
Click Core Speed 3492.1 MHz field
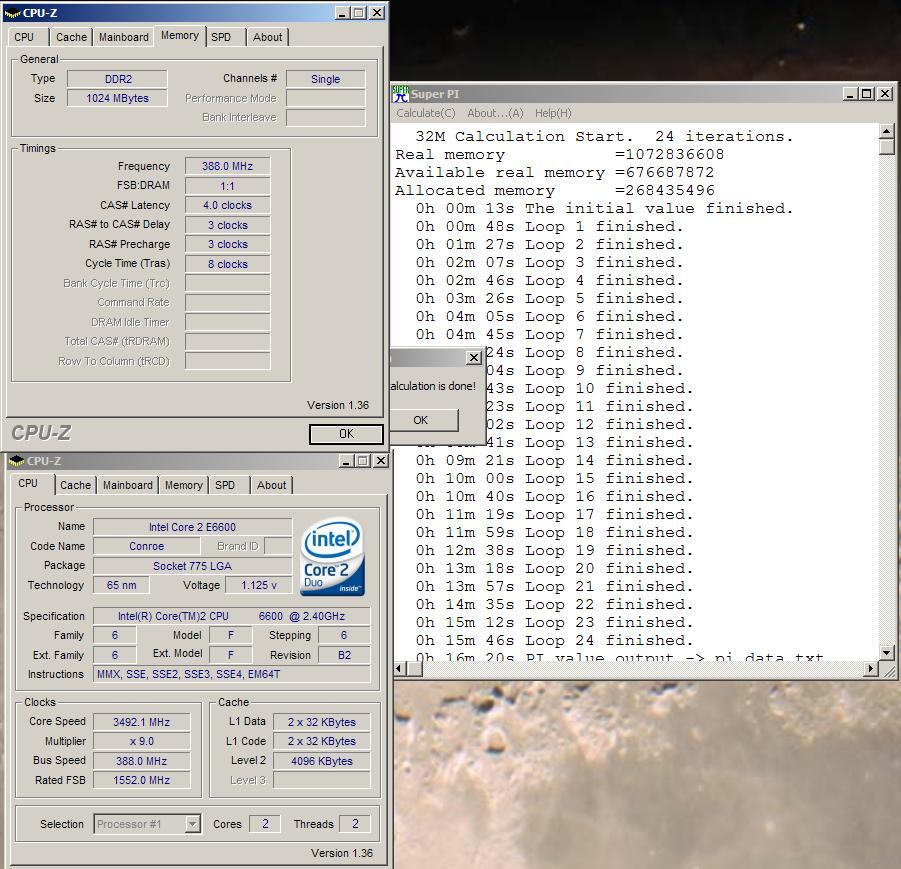click(x=141, y=722)
